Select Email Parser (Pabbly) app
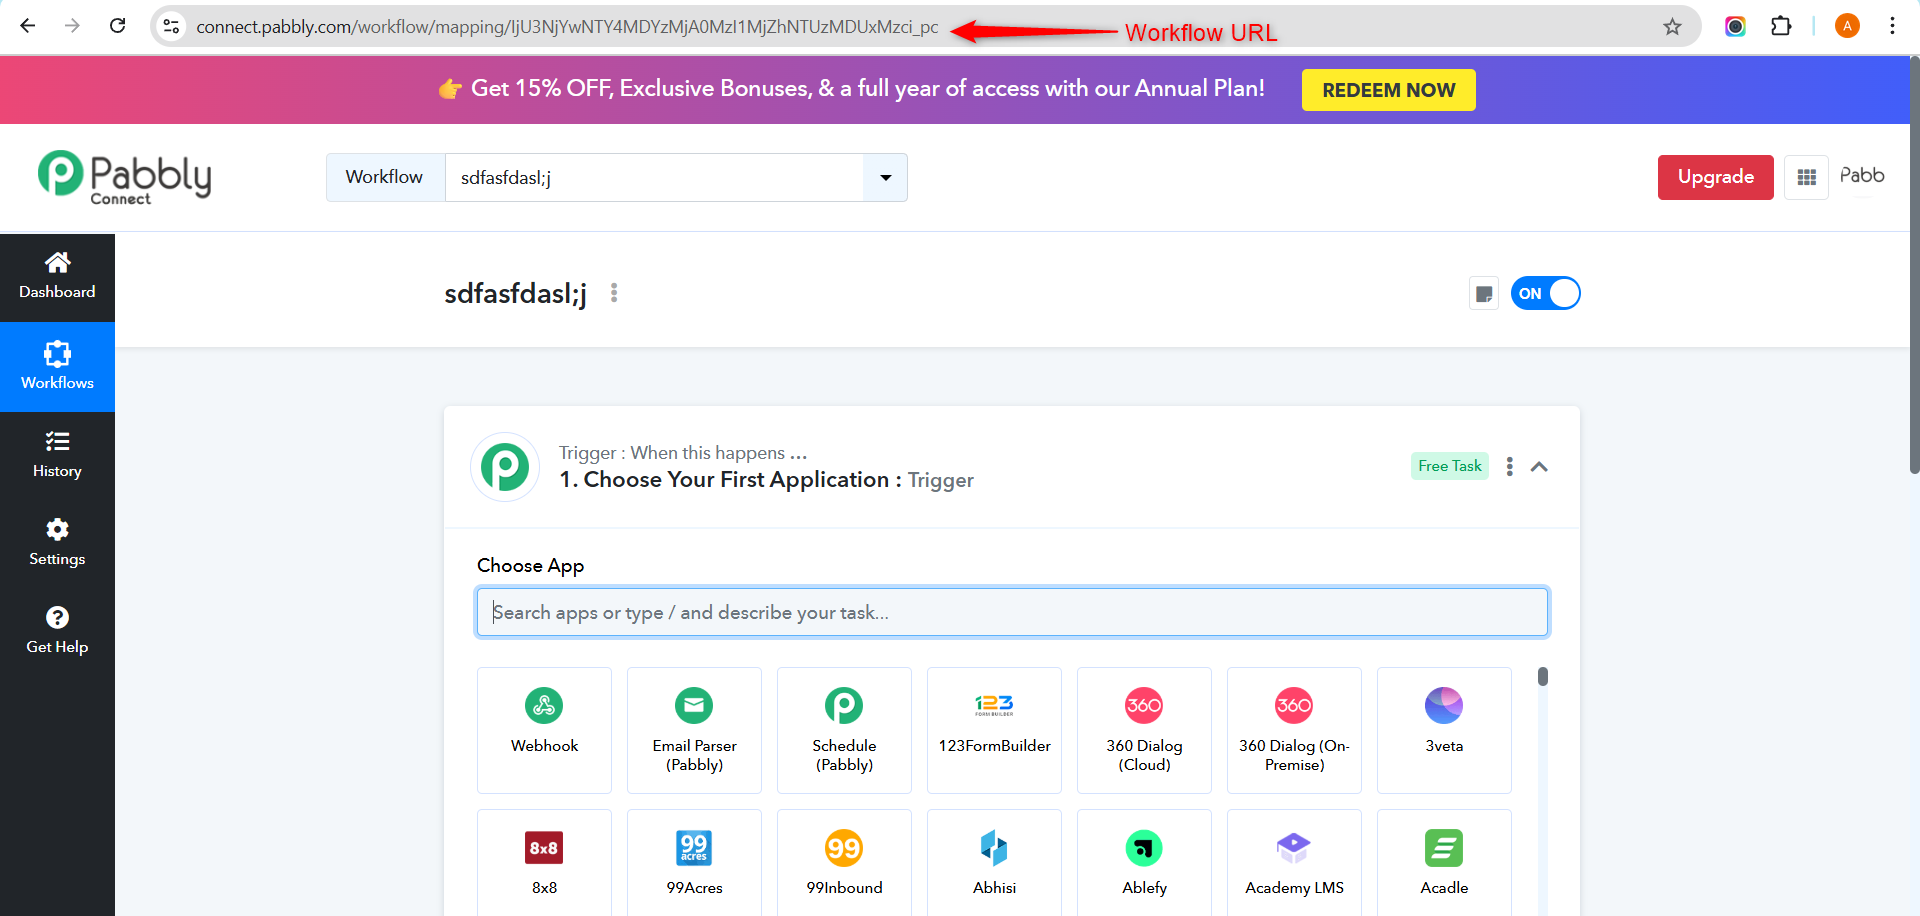 (694, 730)
